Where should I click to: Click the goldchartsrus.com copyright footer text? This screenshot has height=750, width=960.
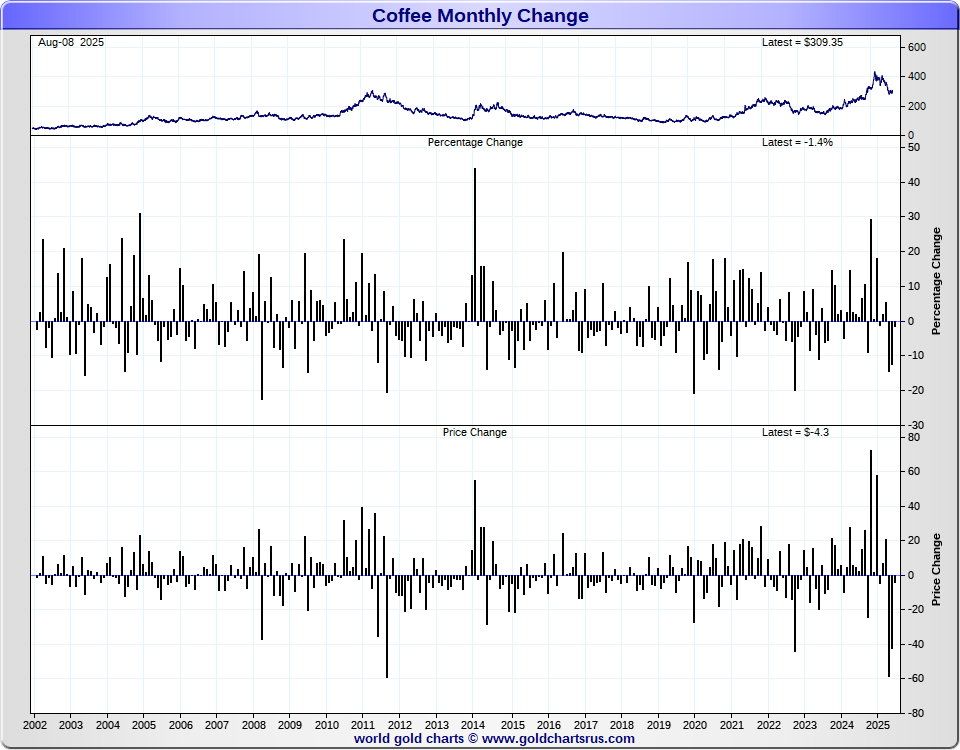click(494, 738)
